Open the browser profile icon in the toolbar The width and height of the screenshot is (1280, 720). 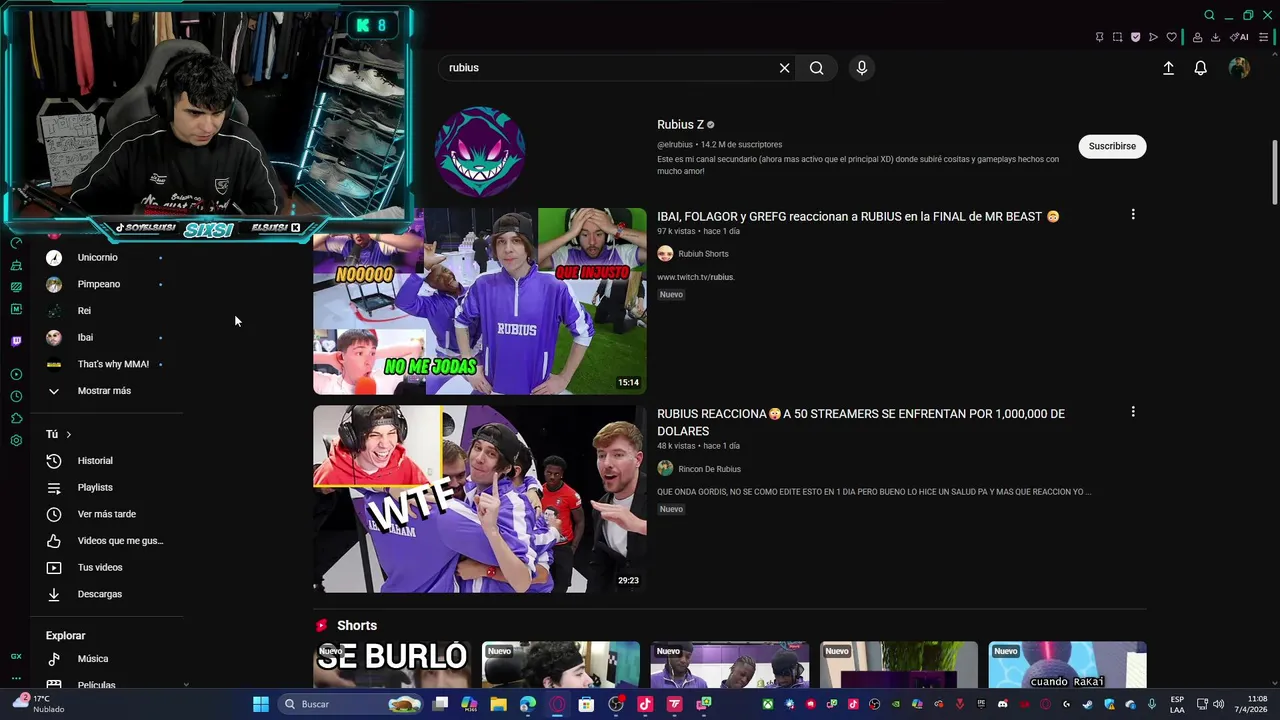point(1197,37)
